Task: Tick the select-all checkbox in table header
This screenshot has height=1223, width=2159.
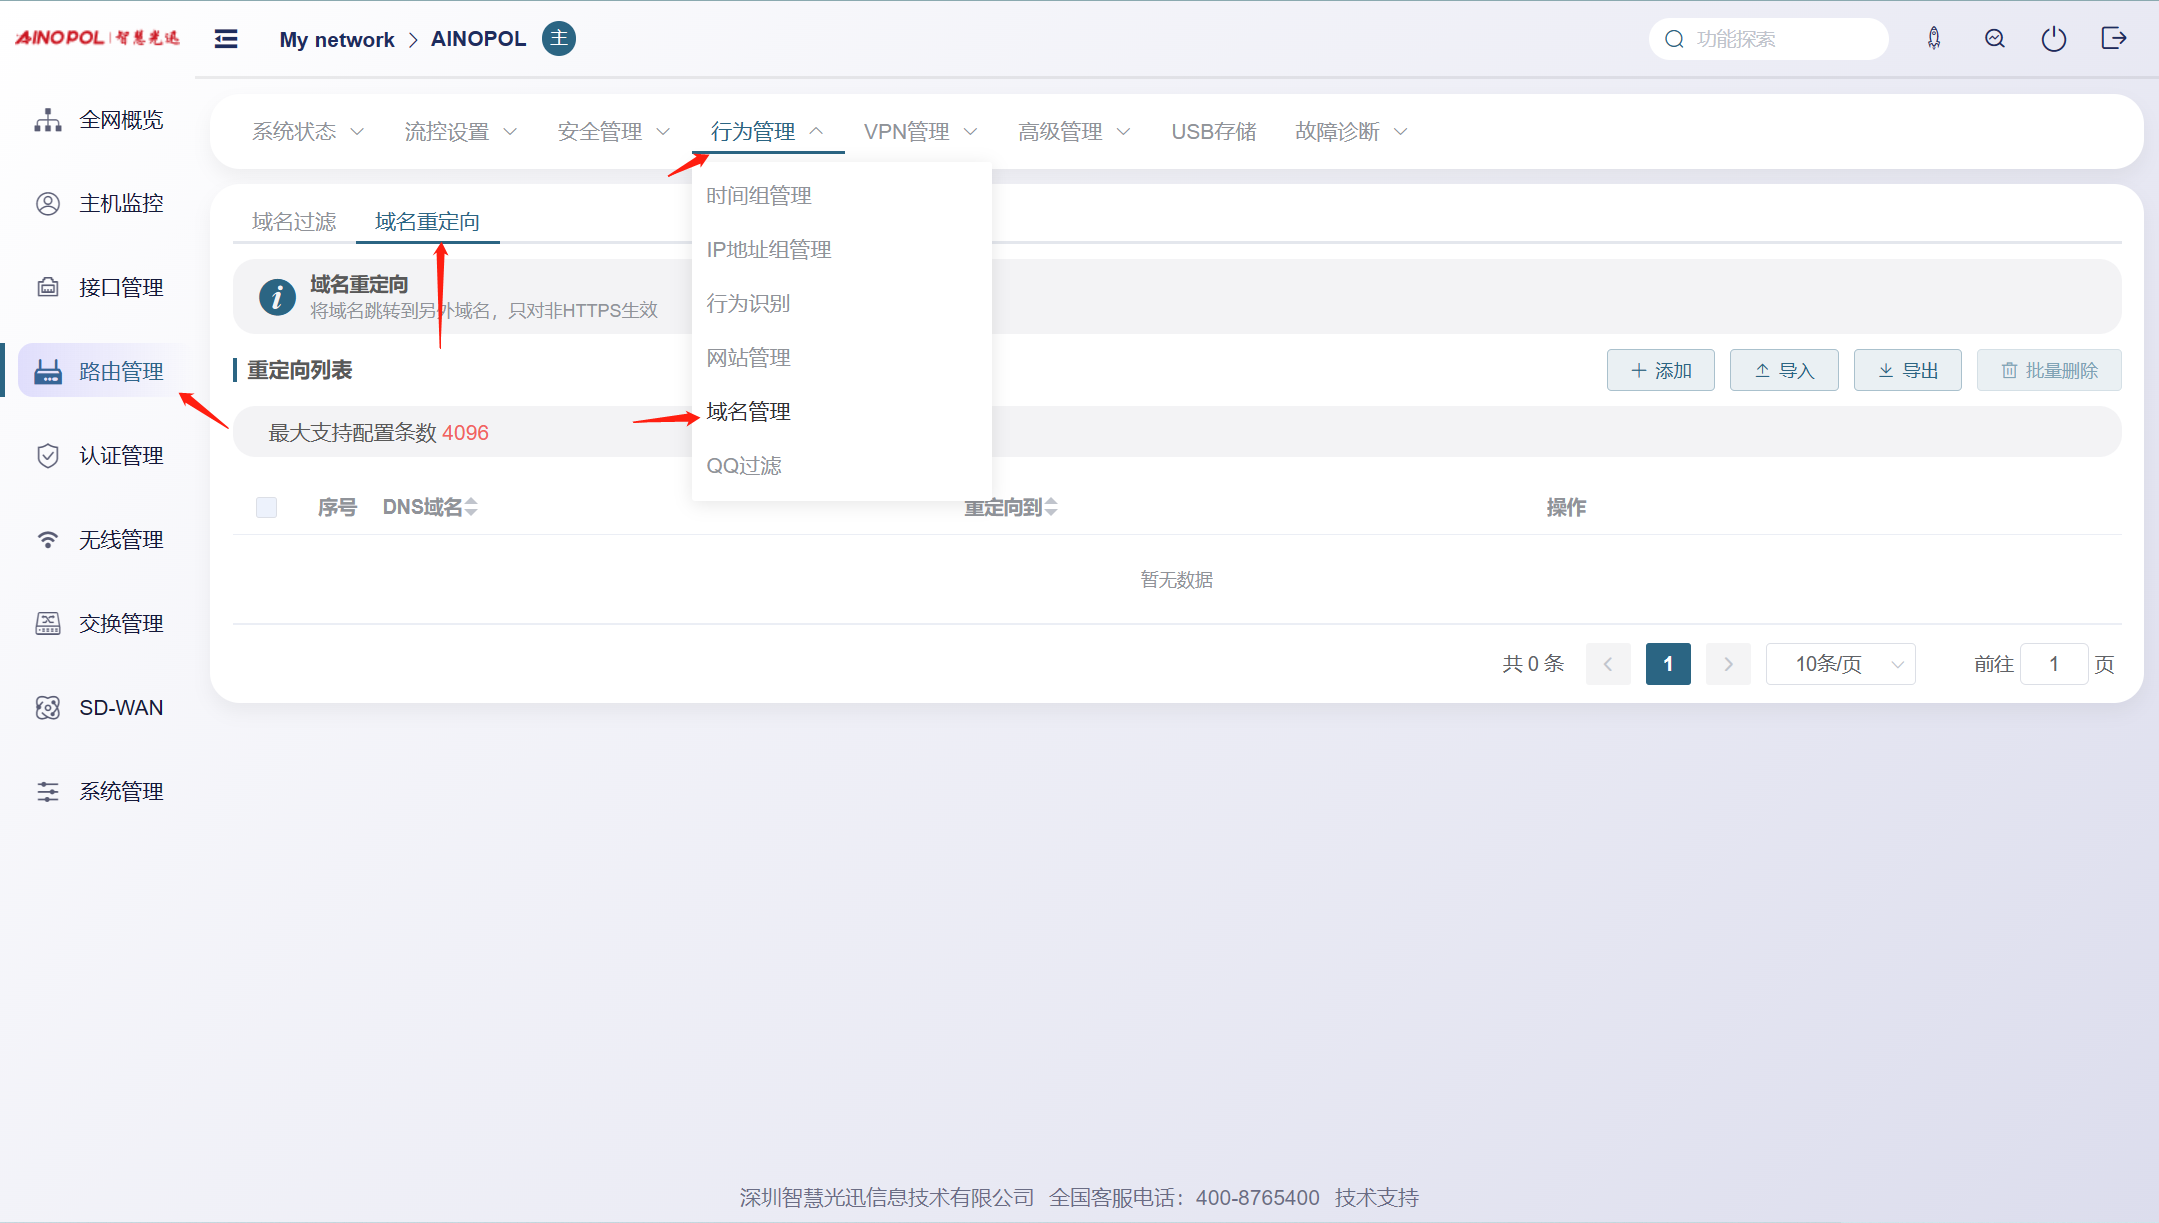Action: [266, 507]
